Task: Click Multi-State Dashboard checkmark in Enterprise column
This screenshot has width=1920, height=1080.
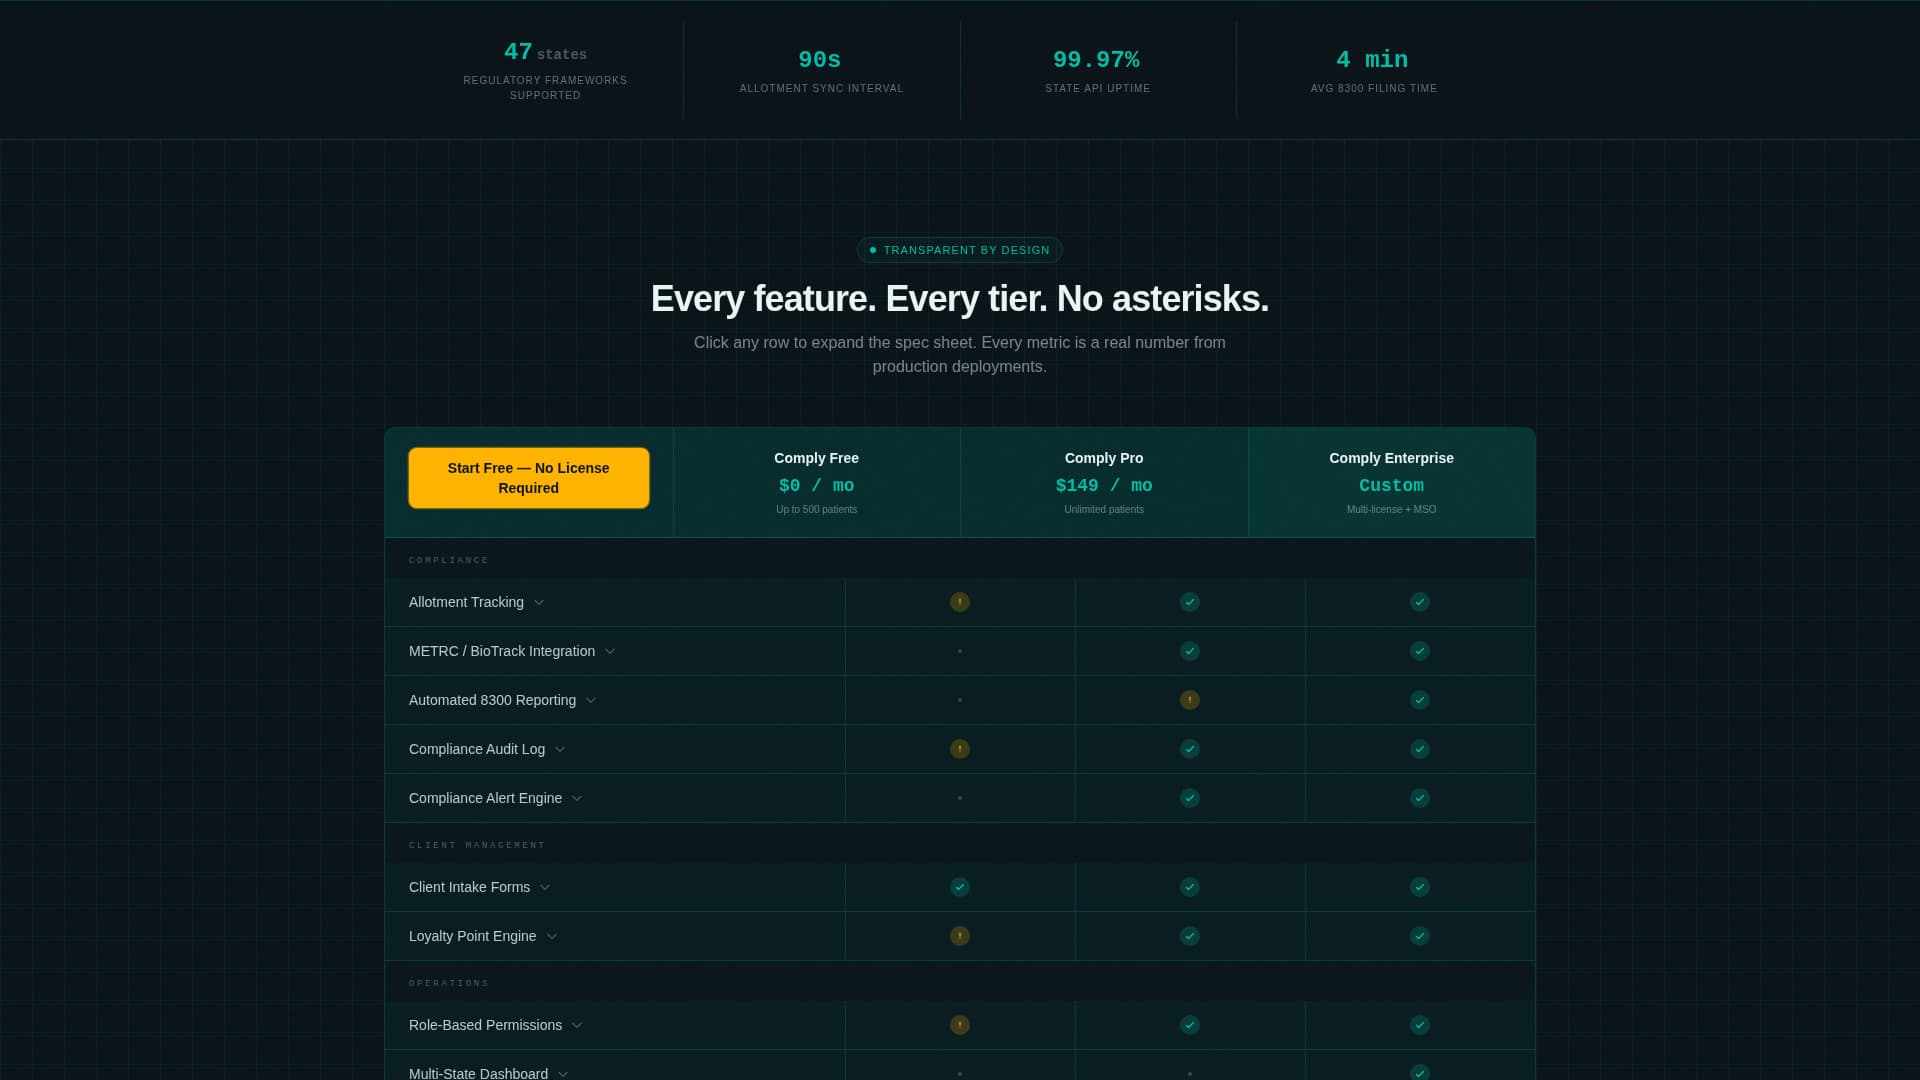Action: pyautogui.click(x=1420, y=1073)
